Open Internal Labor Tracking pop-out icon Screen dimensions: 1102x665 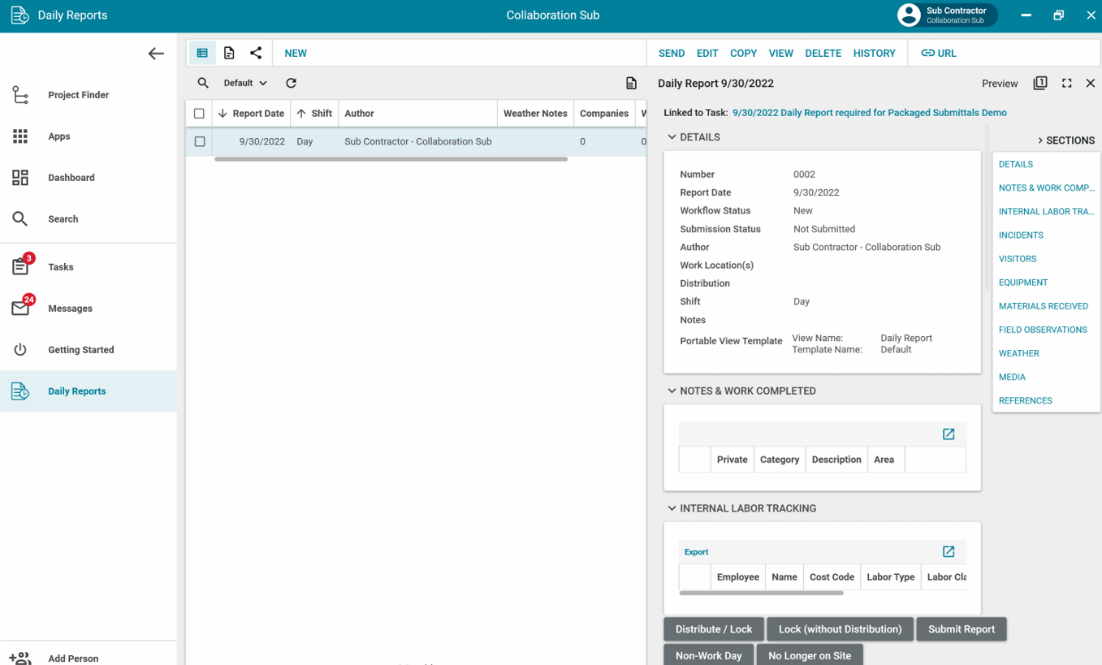[948, 552]
